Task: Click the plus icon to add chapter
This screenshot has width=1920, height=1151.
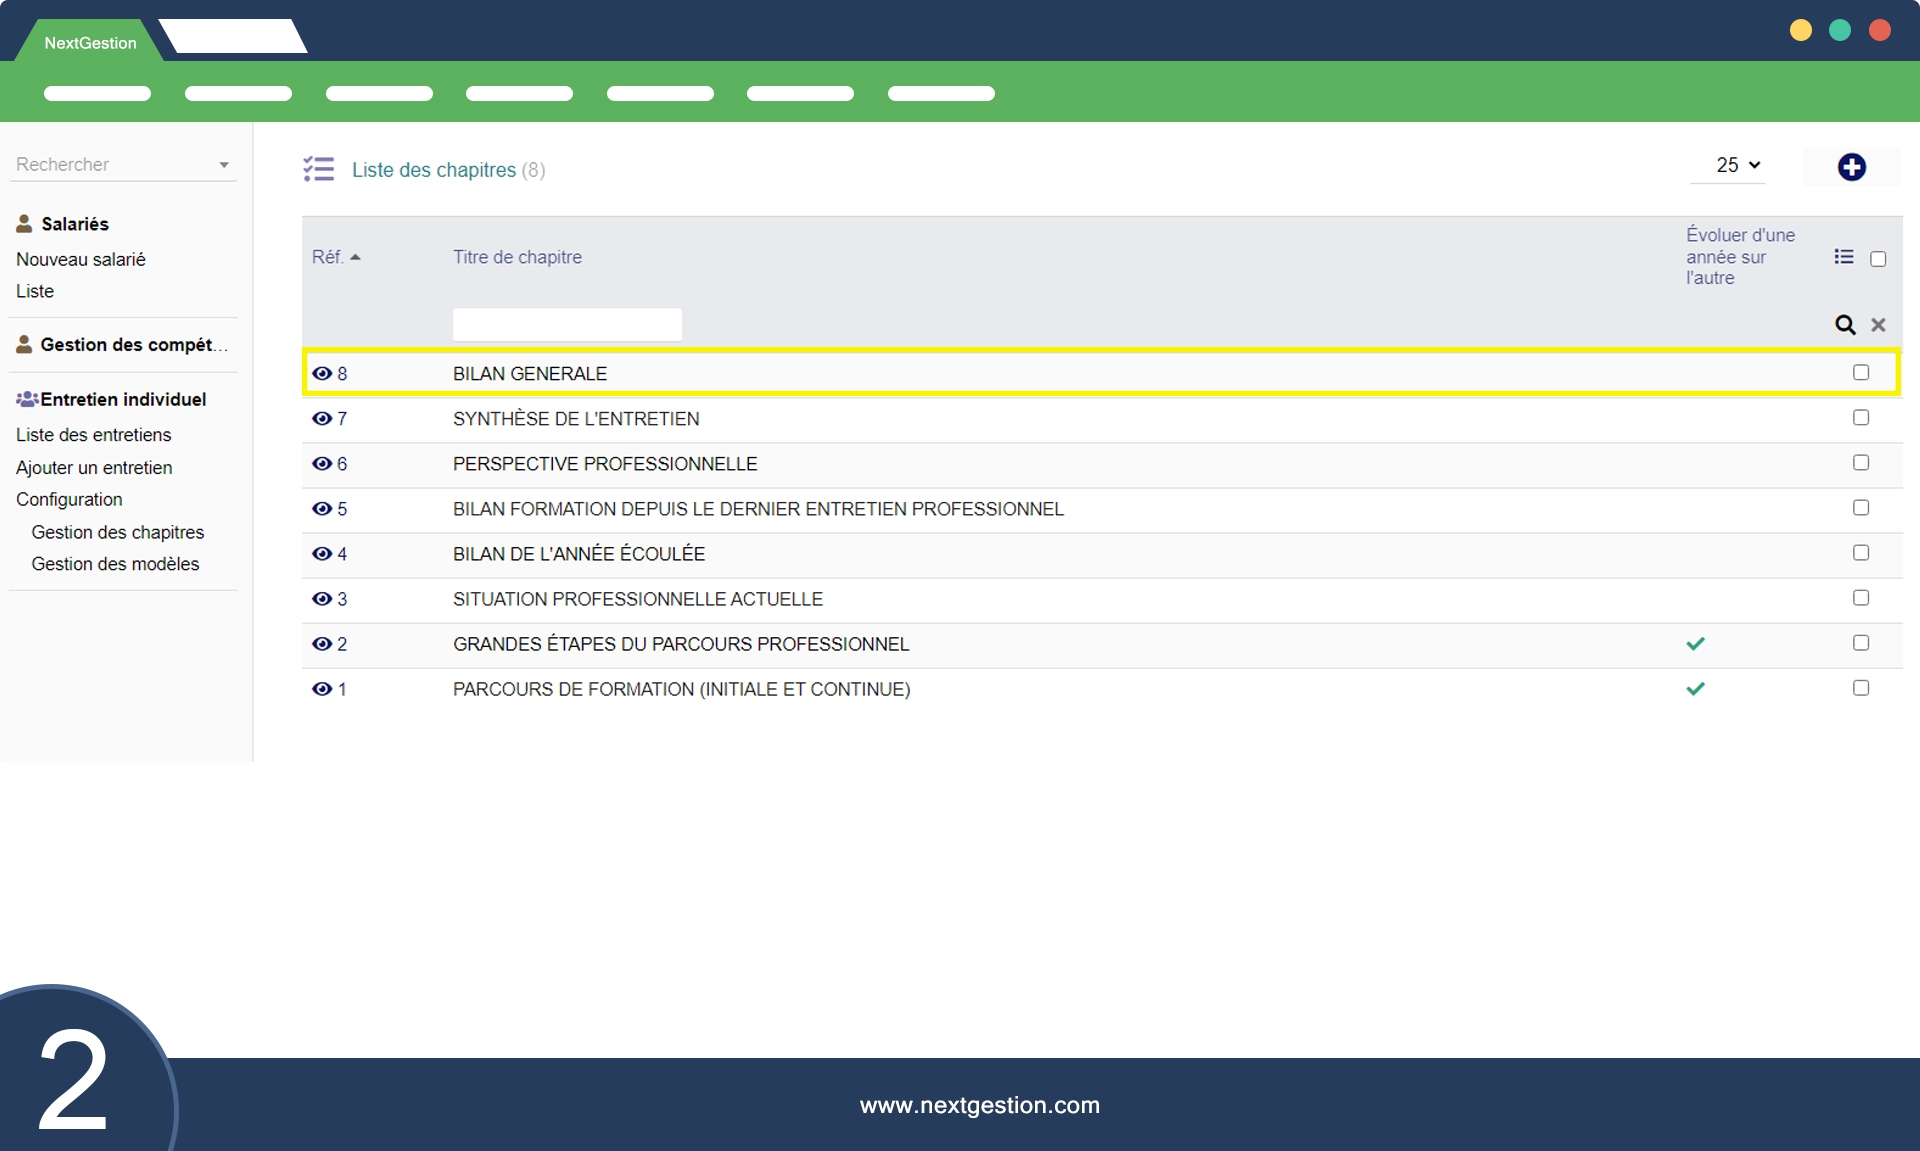Action: [x=1851, y=167]
